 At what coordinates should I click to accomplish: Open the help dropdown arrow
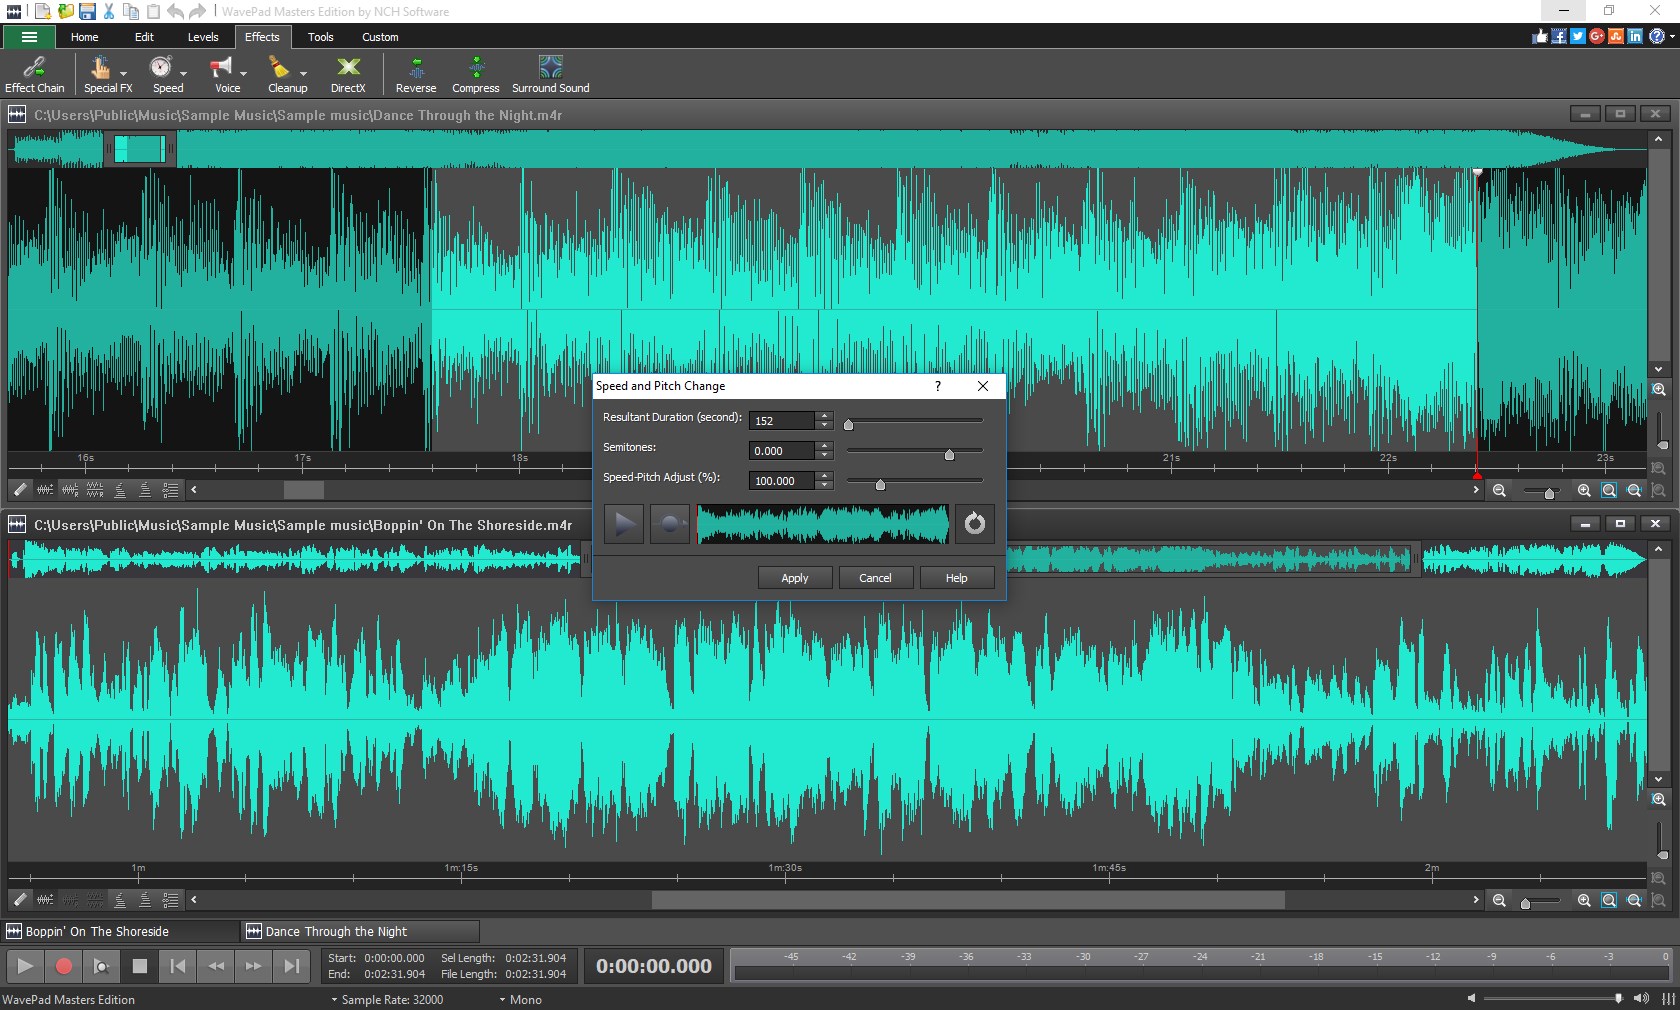1669,36
